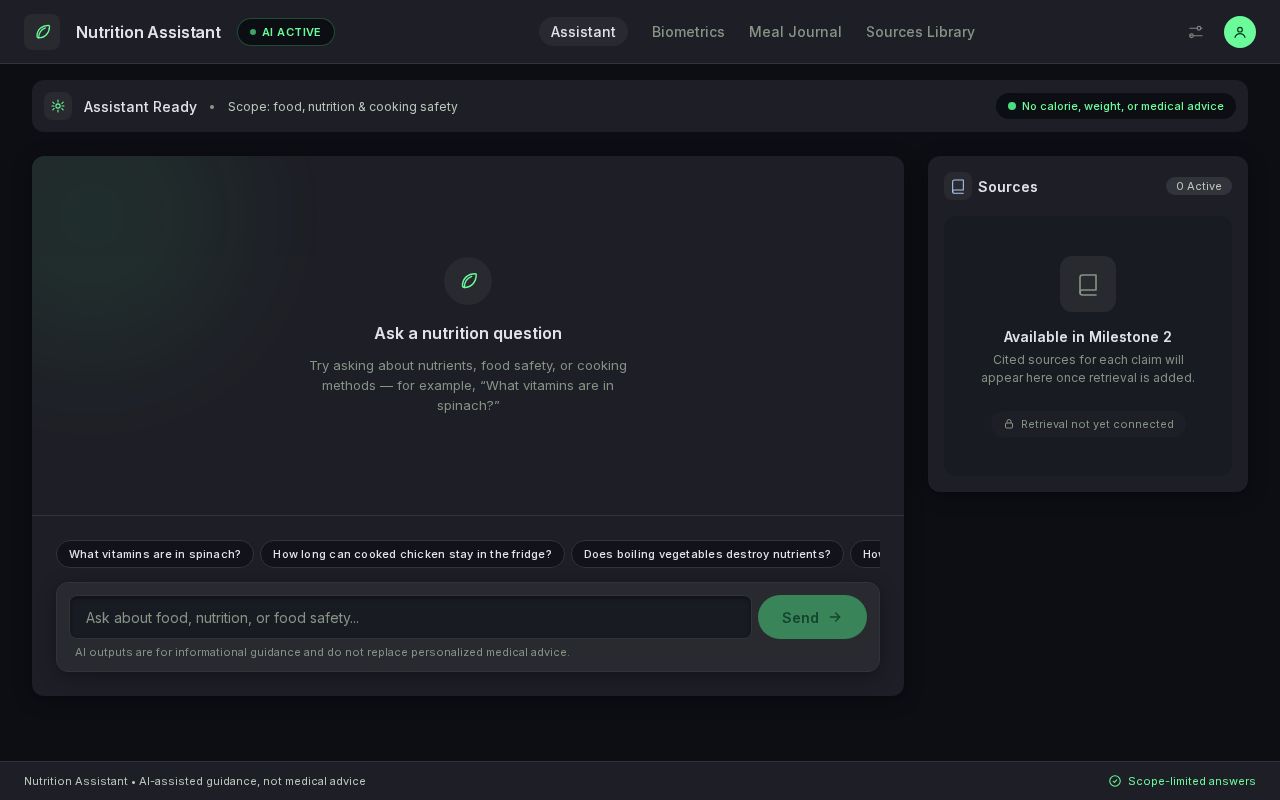Click the AI ACTIVE status badge
This screenshot has width=1280, height=800.
pyautogui.click(x=286, y=32)
